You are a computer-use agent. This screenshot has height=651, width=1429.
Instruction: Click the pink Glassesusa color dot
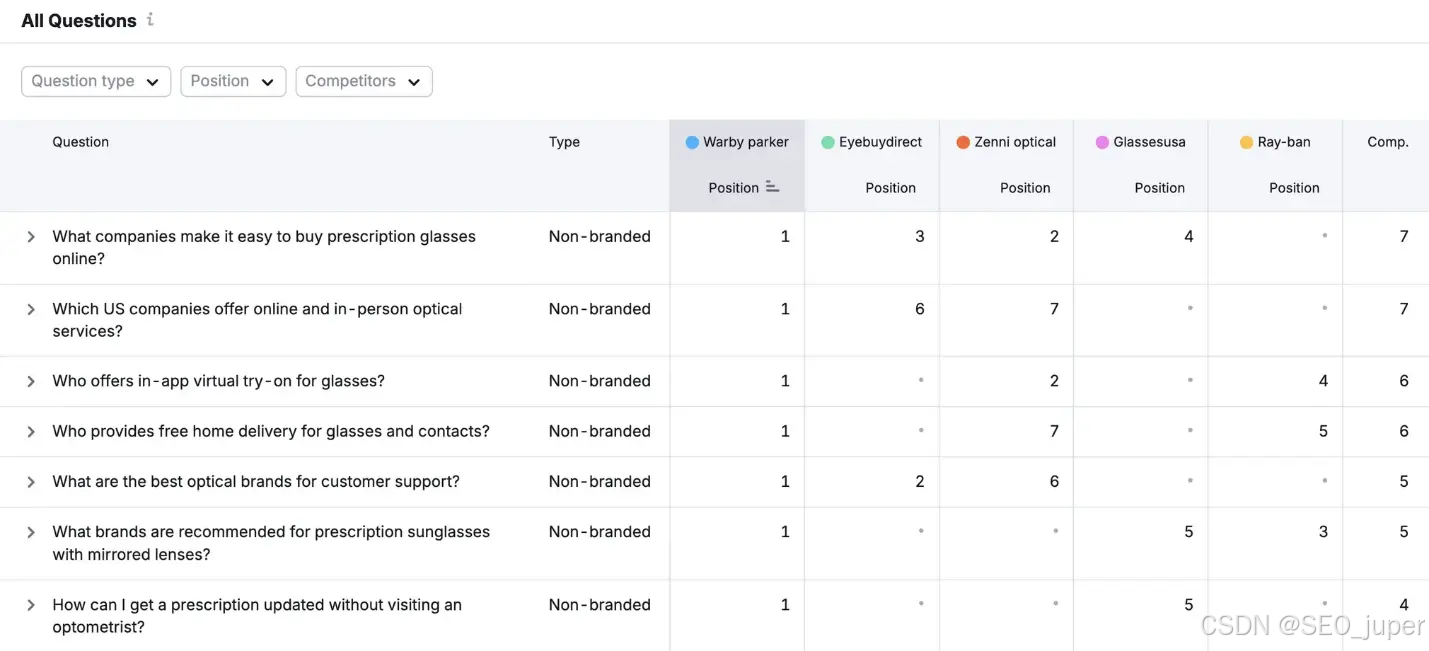point(1102,142)
